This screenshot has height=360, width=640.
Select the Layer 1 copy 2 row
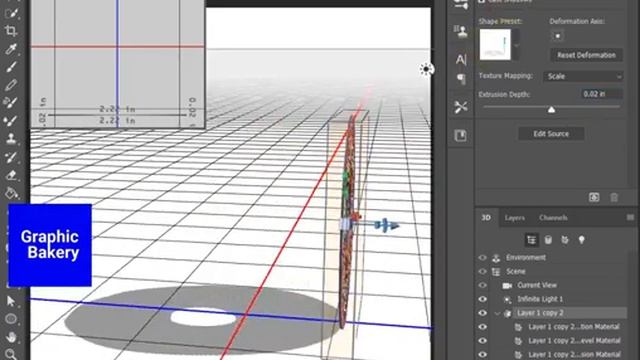(551, 313)
